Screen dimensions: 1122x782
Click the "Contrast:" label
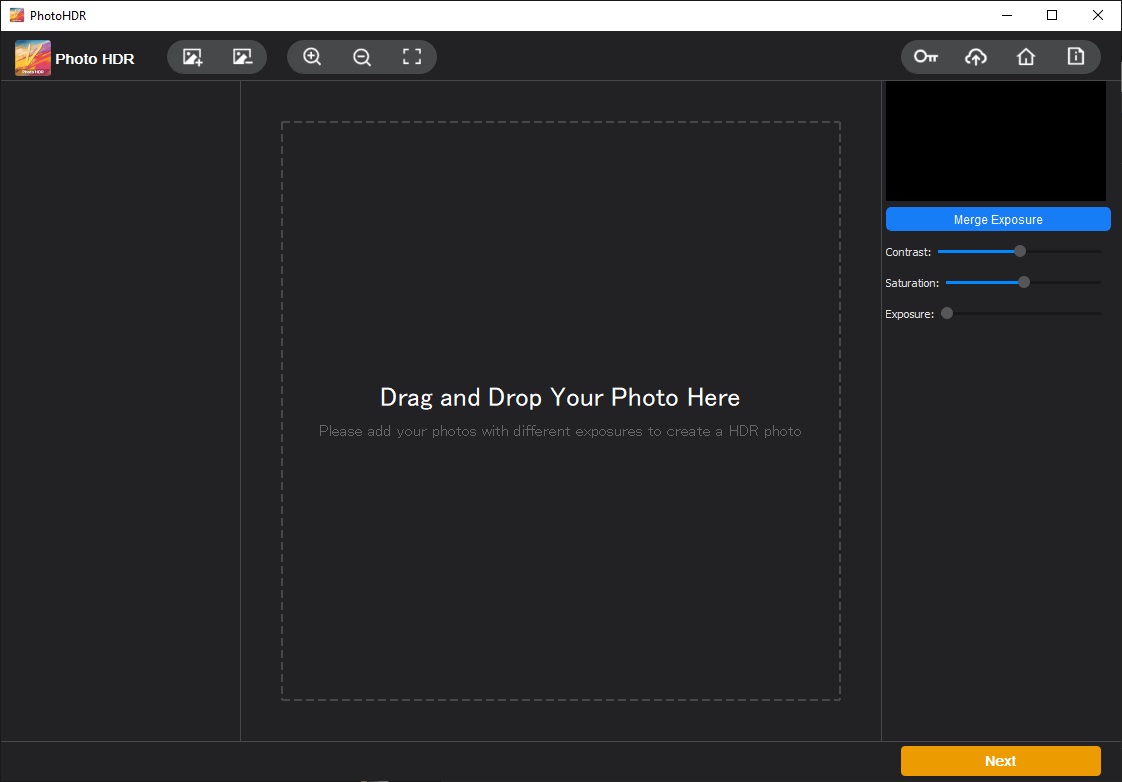pyautogui.click(x=908, y=252)
